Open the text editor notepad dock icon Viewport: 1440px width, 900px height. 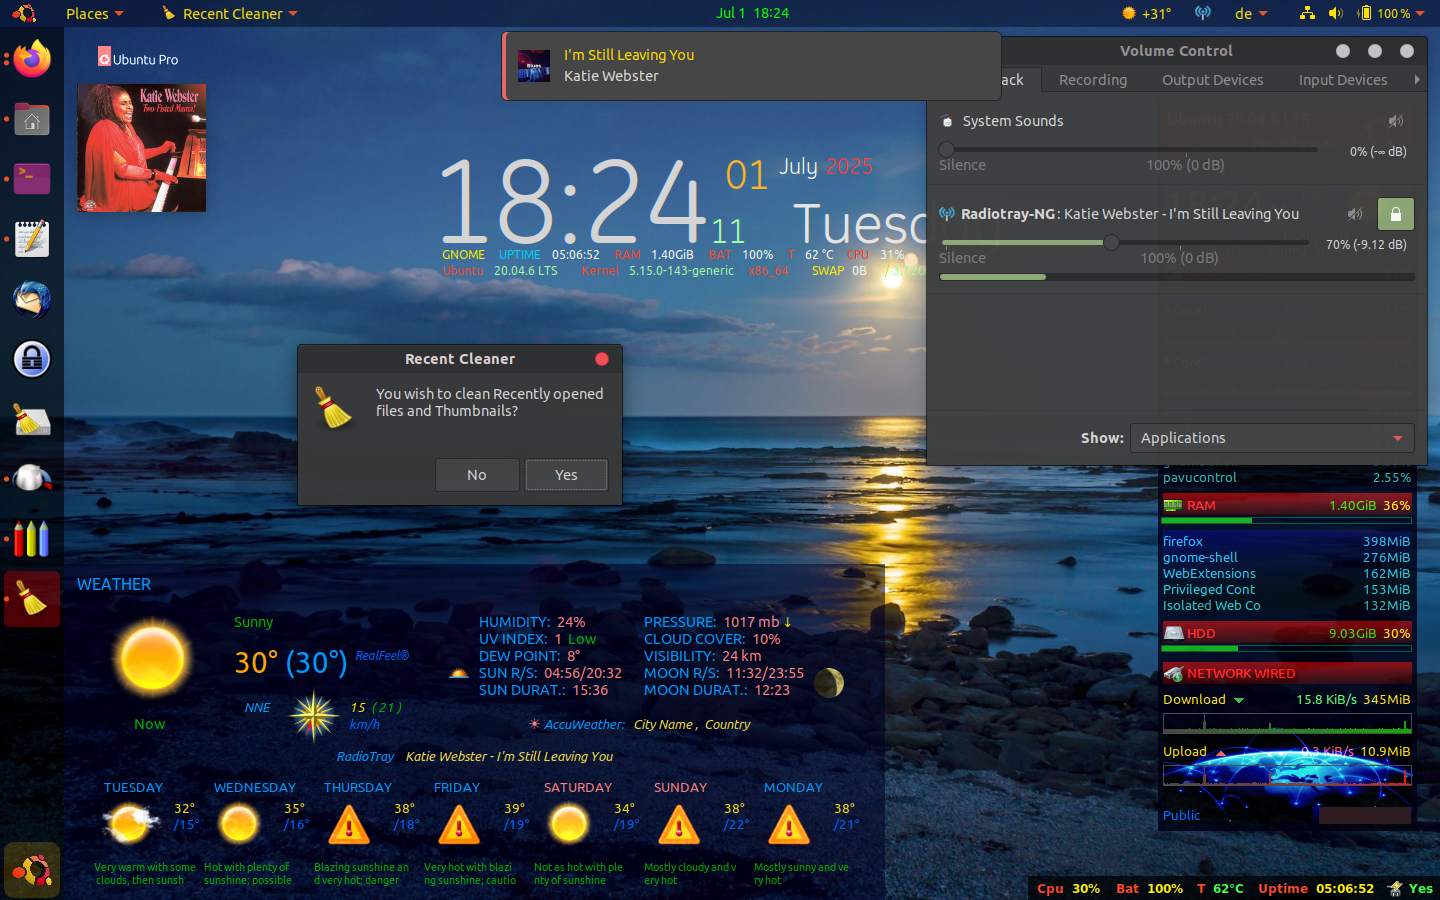coord(32,239)
